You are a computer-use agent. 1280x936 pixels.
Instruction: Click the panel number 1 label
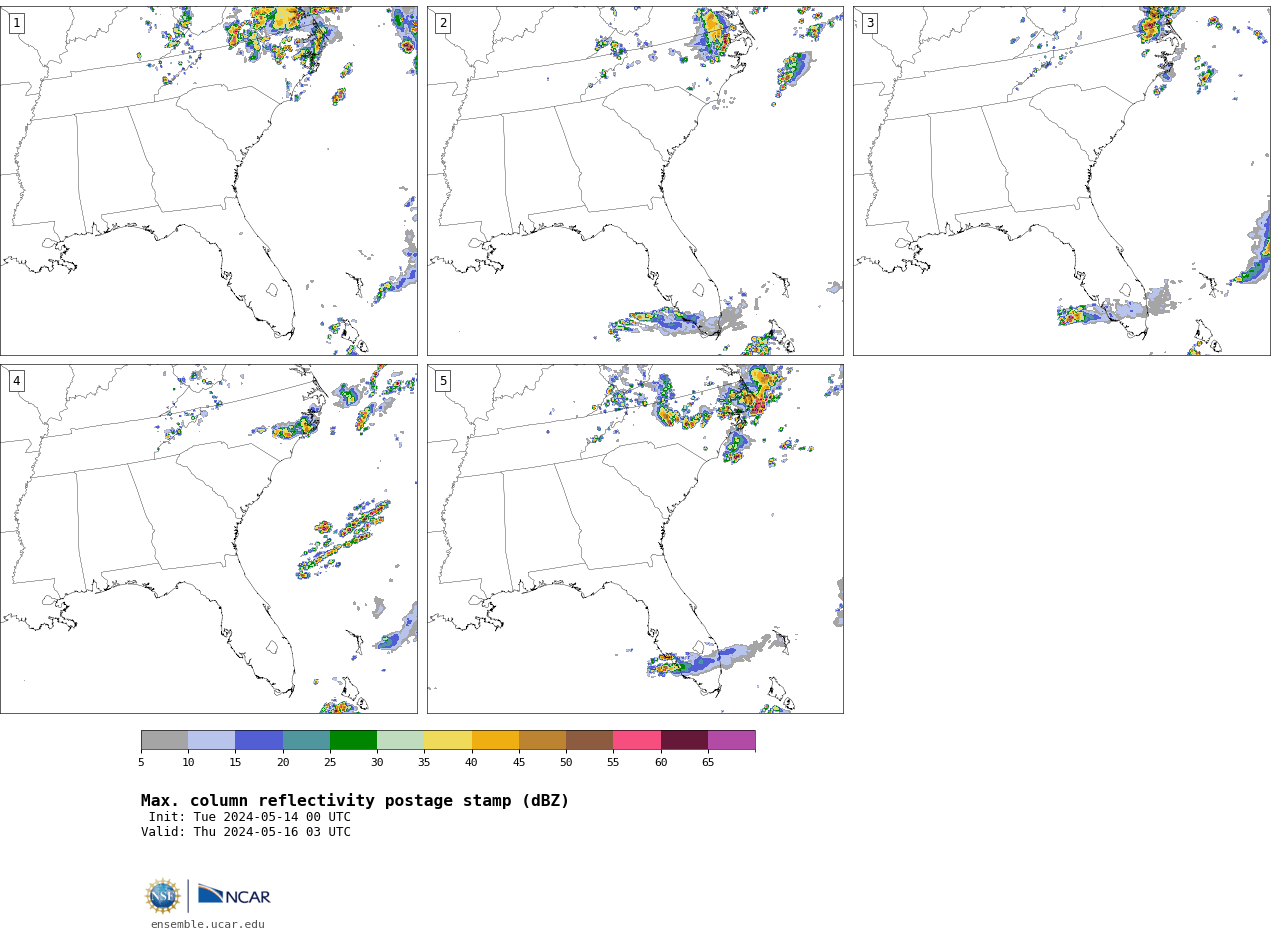tap(16, 23)
